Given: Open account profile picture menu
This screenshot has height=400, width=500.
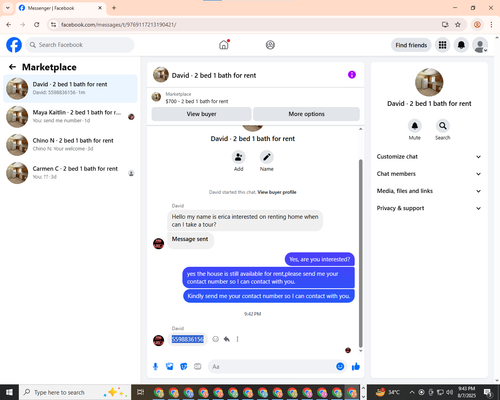Looking at the screenshot, I should point(480,45).
